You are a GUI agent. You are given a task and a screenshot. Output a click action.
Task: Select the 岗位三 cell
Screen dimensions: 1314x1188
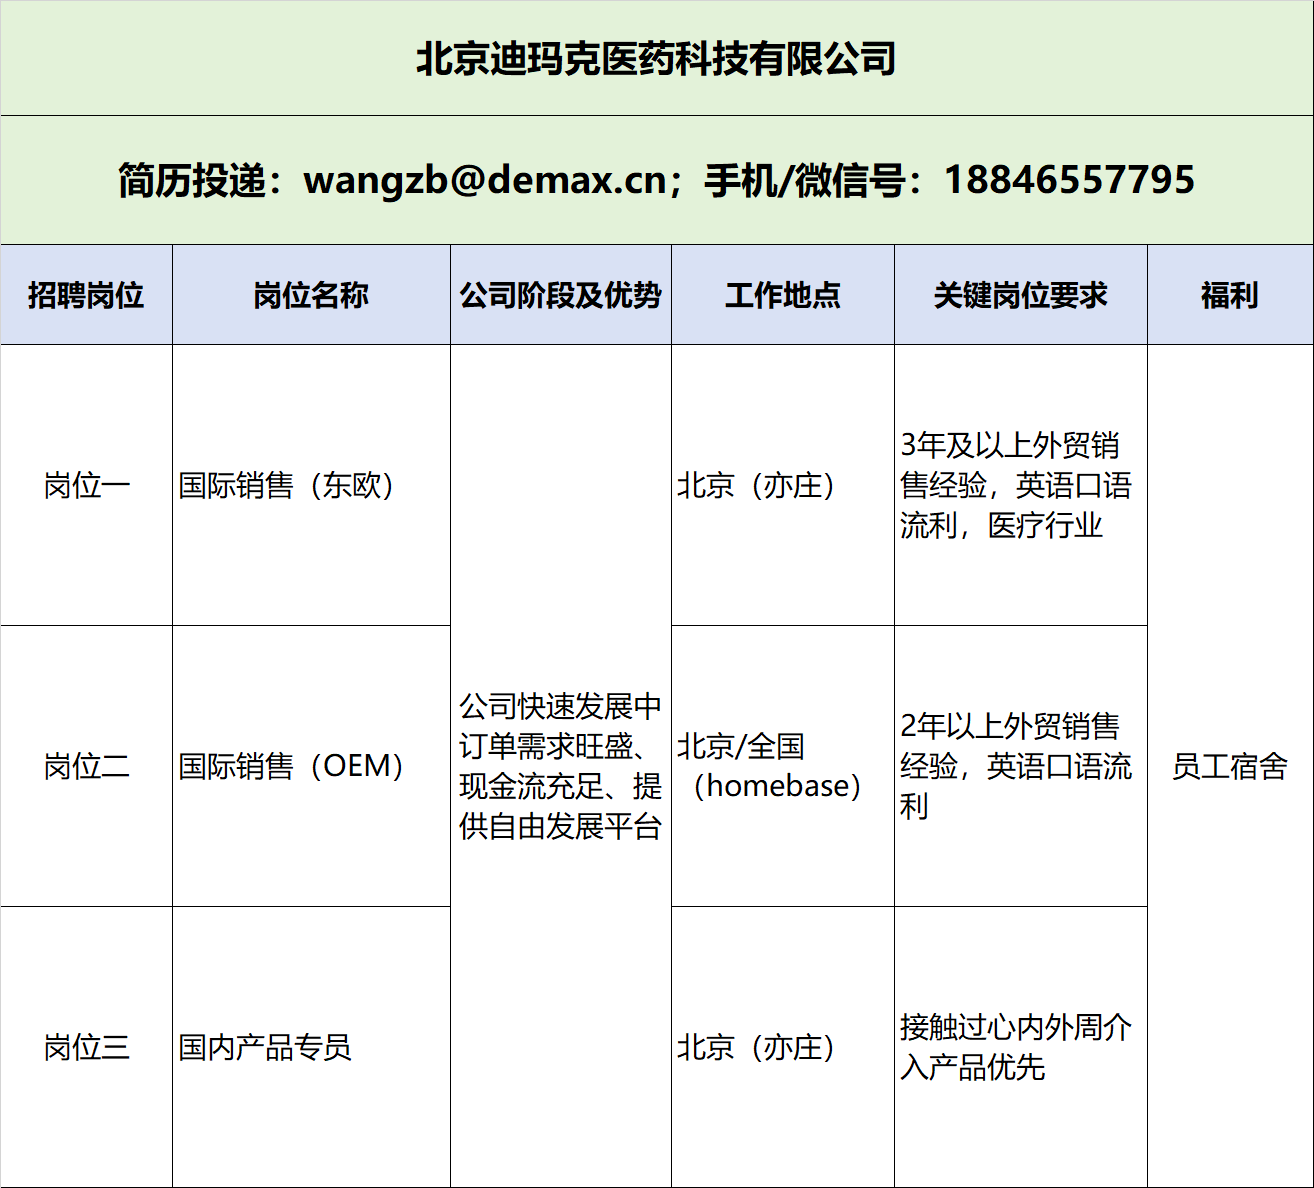pos(86,1047)
